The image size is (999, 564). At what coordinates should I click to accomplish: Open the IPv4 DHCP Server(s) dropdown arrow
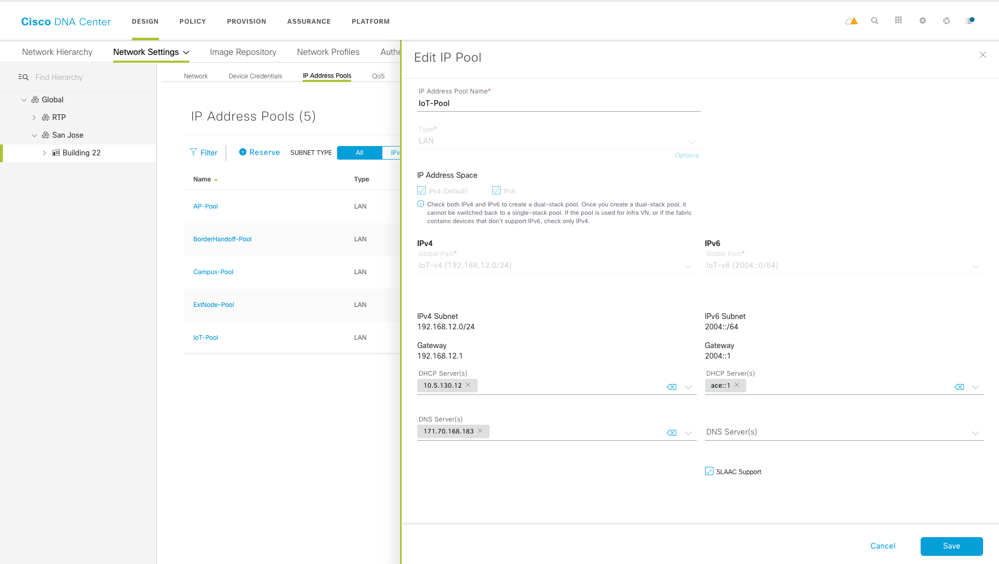tap(688, 387)
